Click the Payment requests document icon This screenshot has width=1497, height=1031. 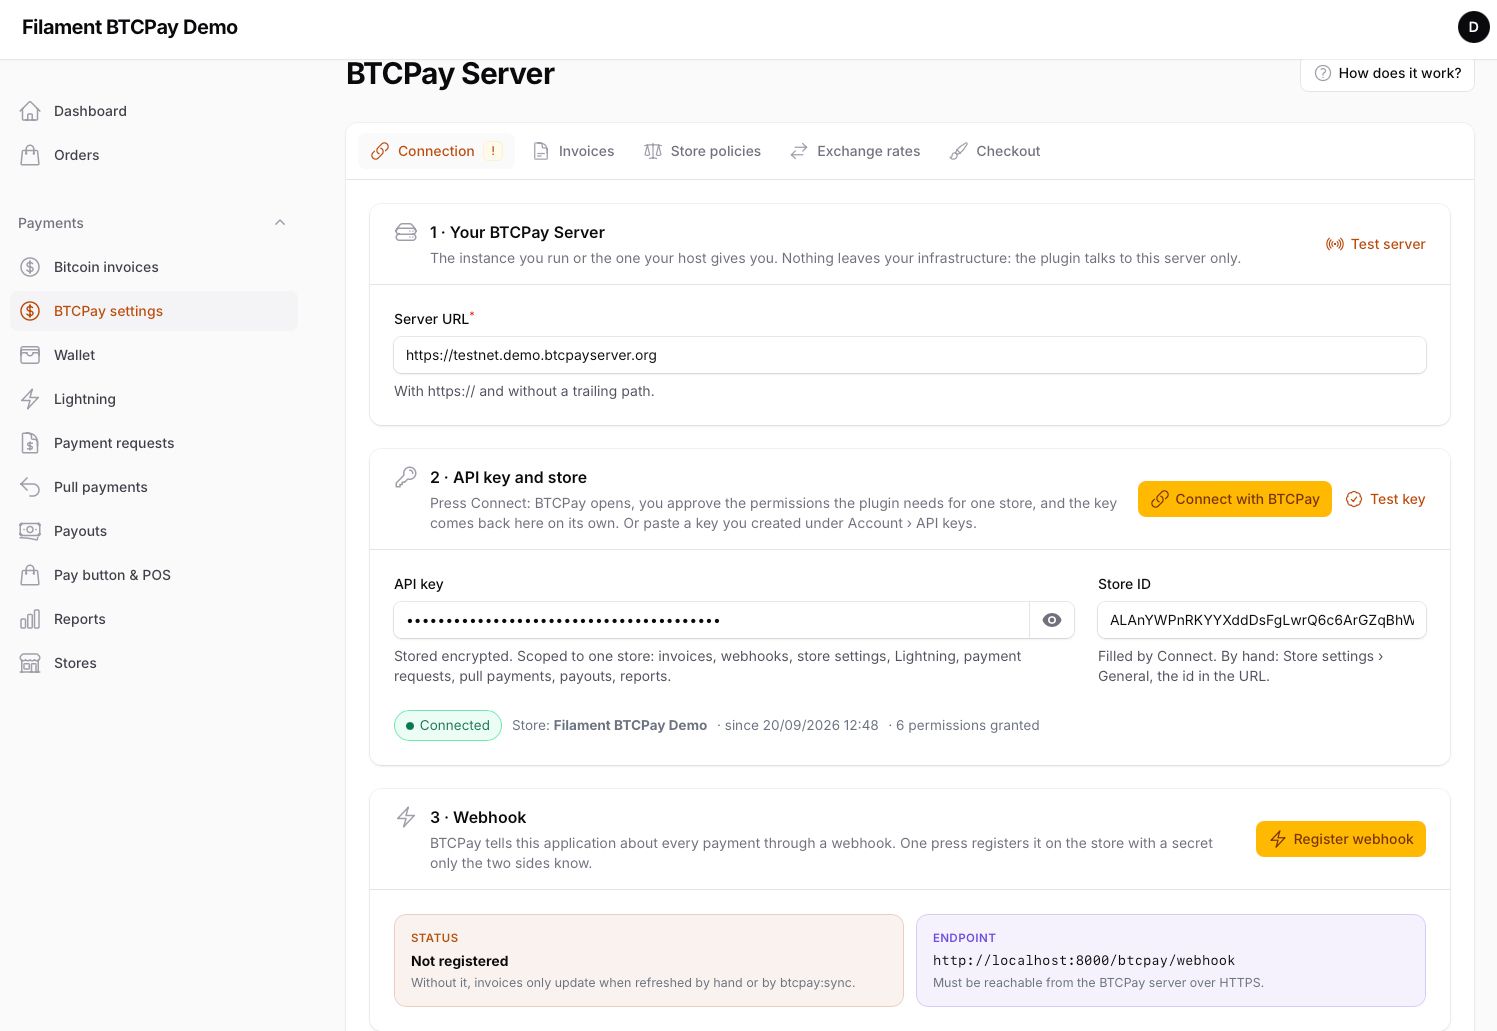(x=30, y=443)
